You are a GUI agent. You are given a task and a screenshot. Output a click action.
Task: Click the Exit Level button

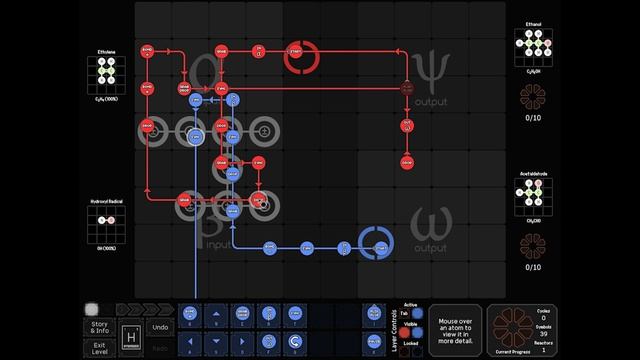(x=100, y=348)
